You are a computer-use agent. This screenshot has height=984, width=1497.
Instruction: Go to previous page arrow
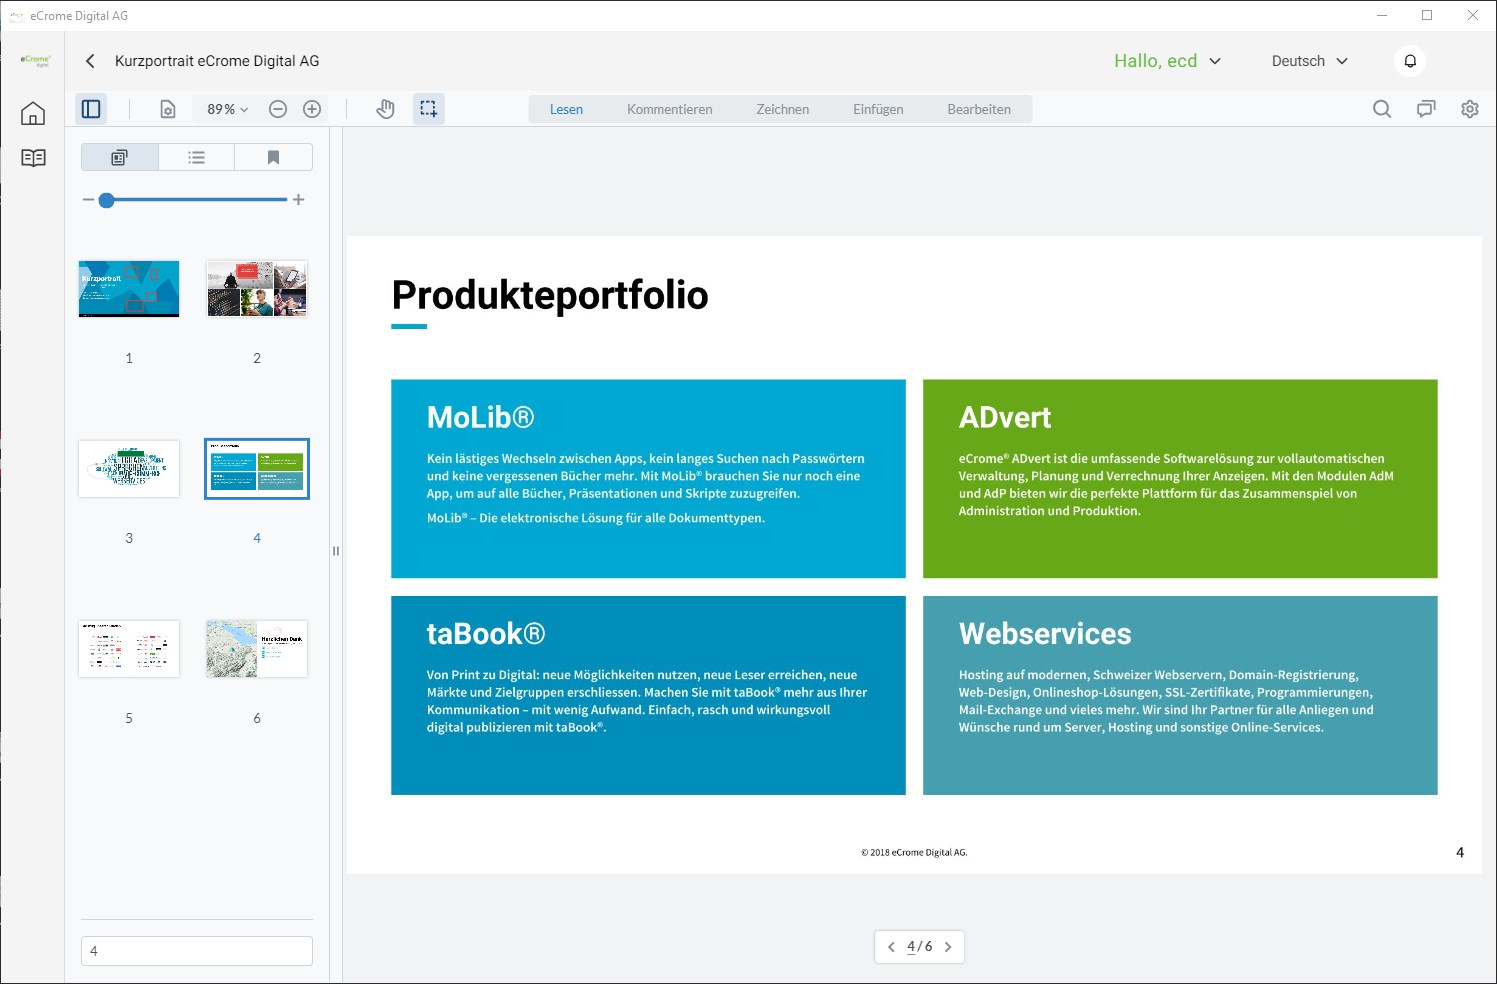coord(891,947)
